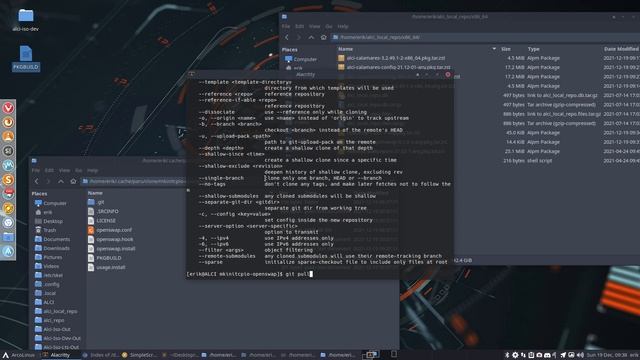Launch Vivaldi from the left dock

click(8, 108)
